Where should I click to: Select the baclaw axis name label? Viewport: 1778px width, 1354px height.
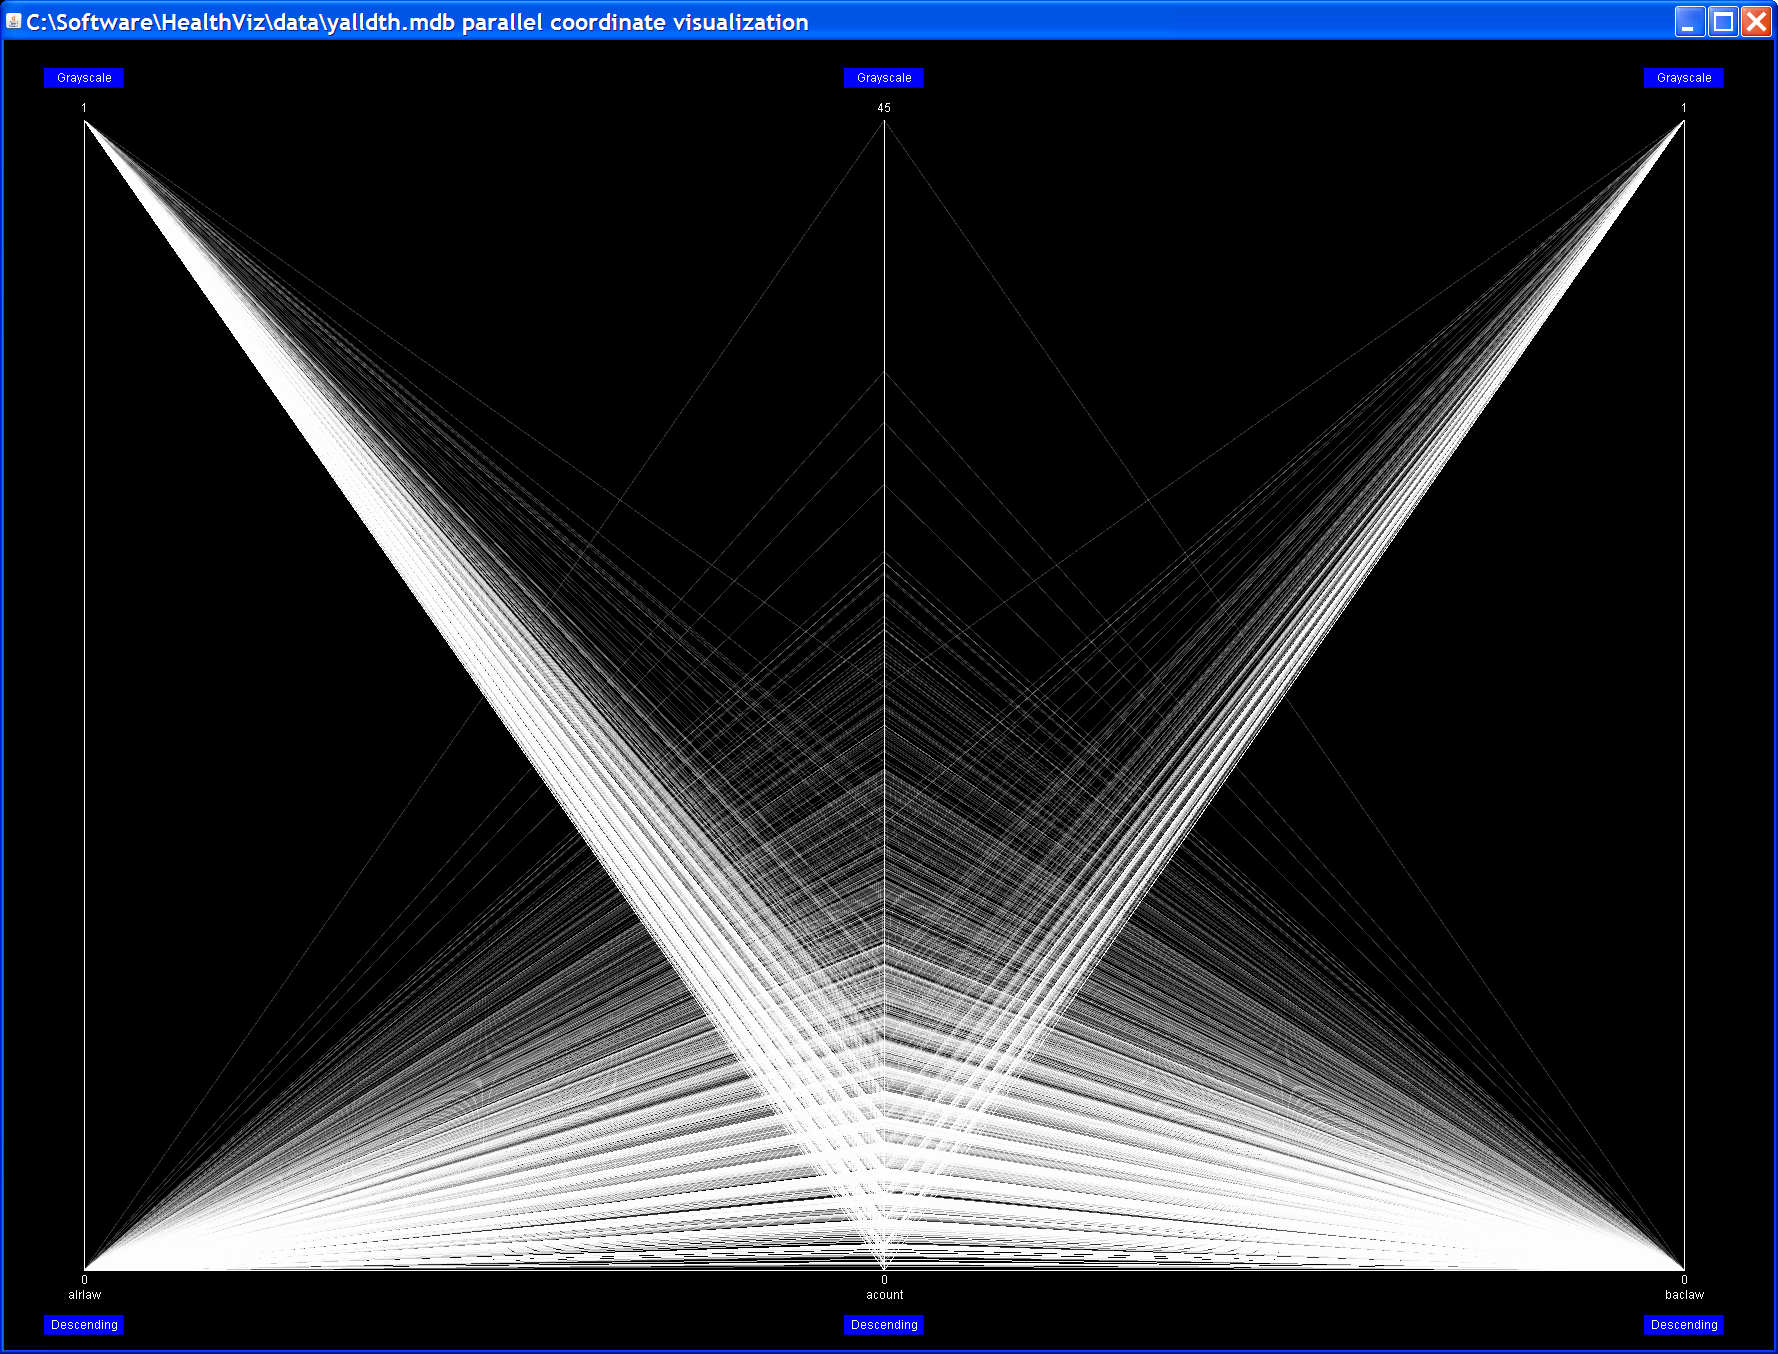(1684, 1295)
